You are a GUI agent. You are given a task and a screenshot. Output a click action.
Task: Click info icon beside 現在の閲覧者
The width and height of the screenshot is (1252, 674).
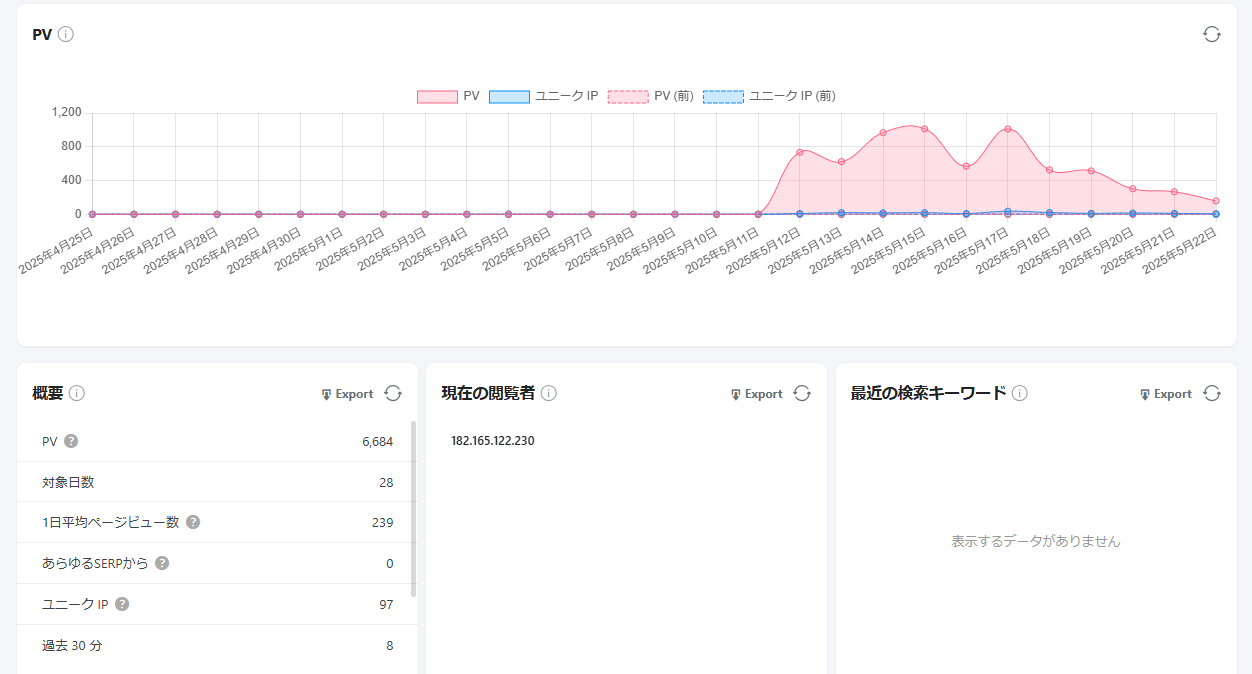pos(549,393)
